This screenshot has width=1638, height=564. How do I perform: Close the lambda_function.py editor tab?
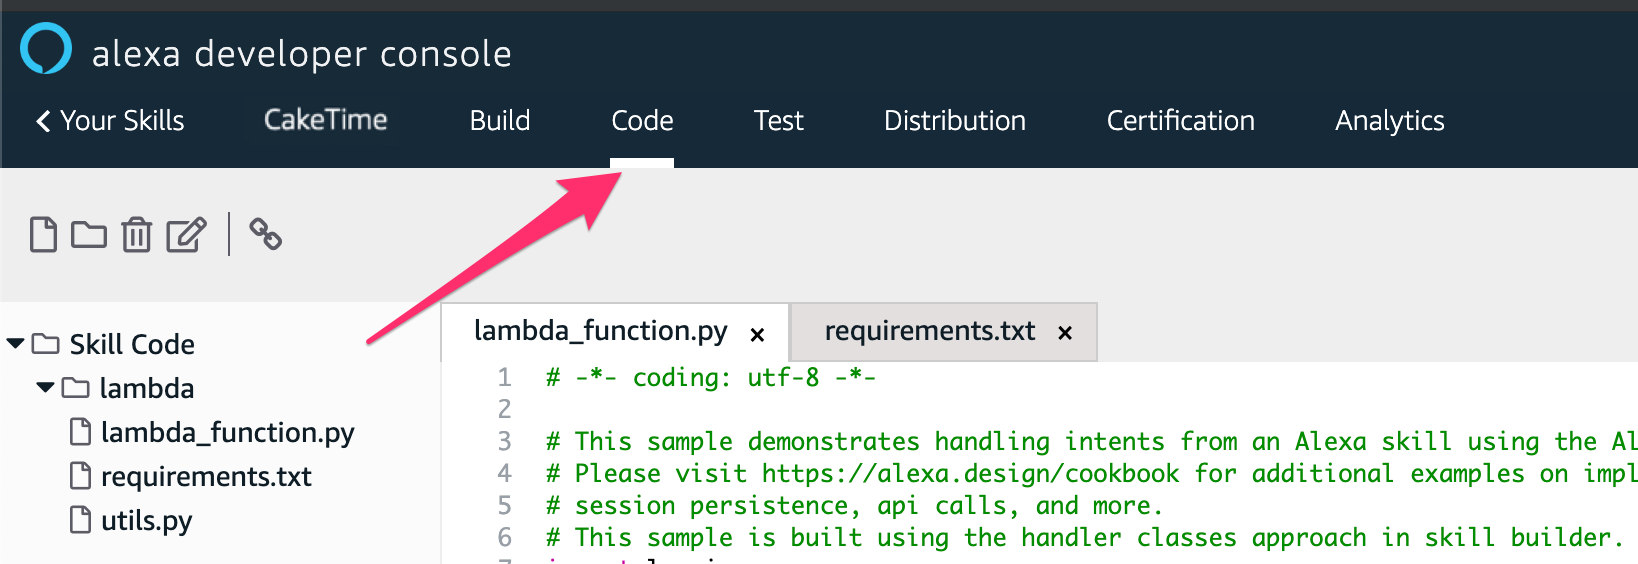[x=758, y=334]
